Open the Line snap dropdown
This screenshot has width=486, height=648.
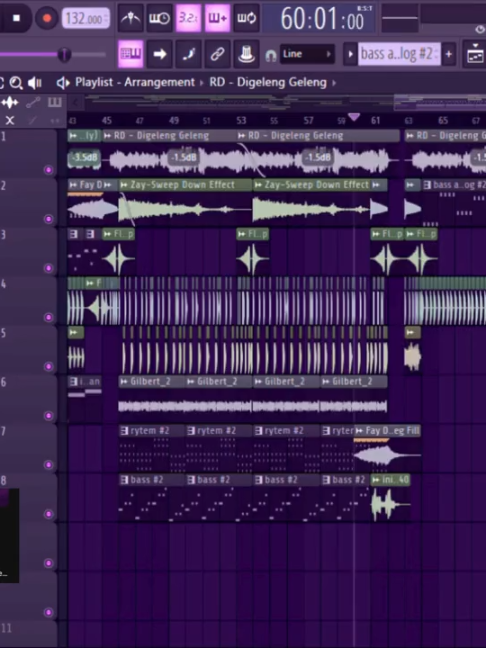tap(307, 54)
